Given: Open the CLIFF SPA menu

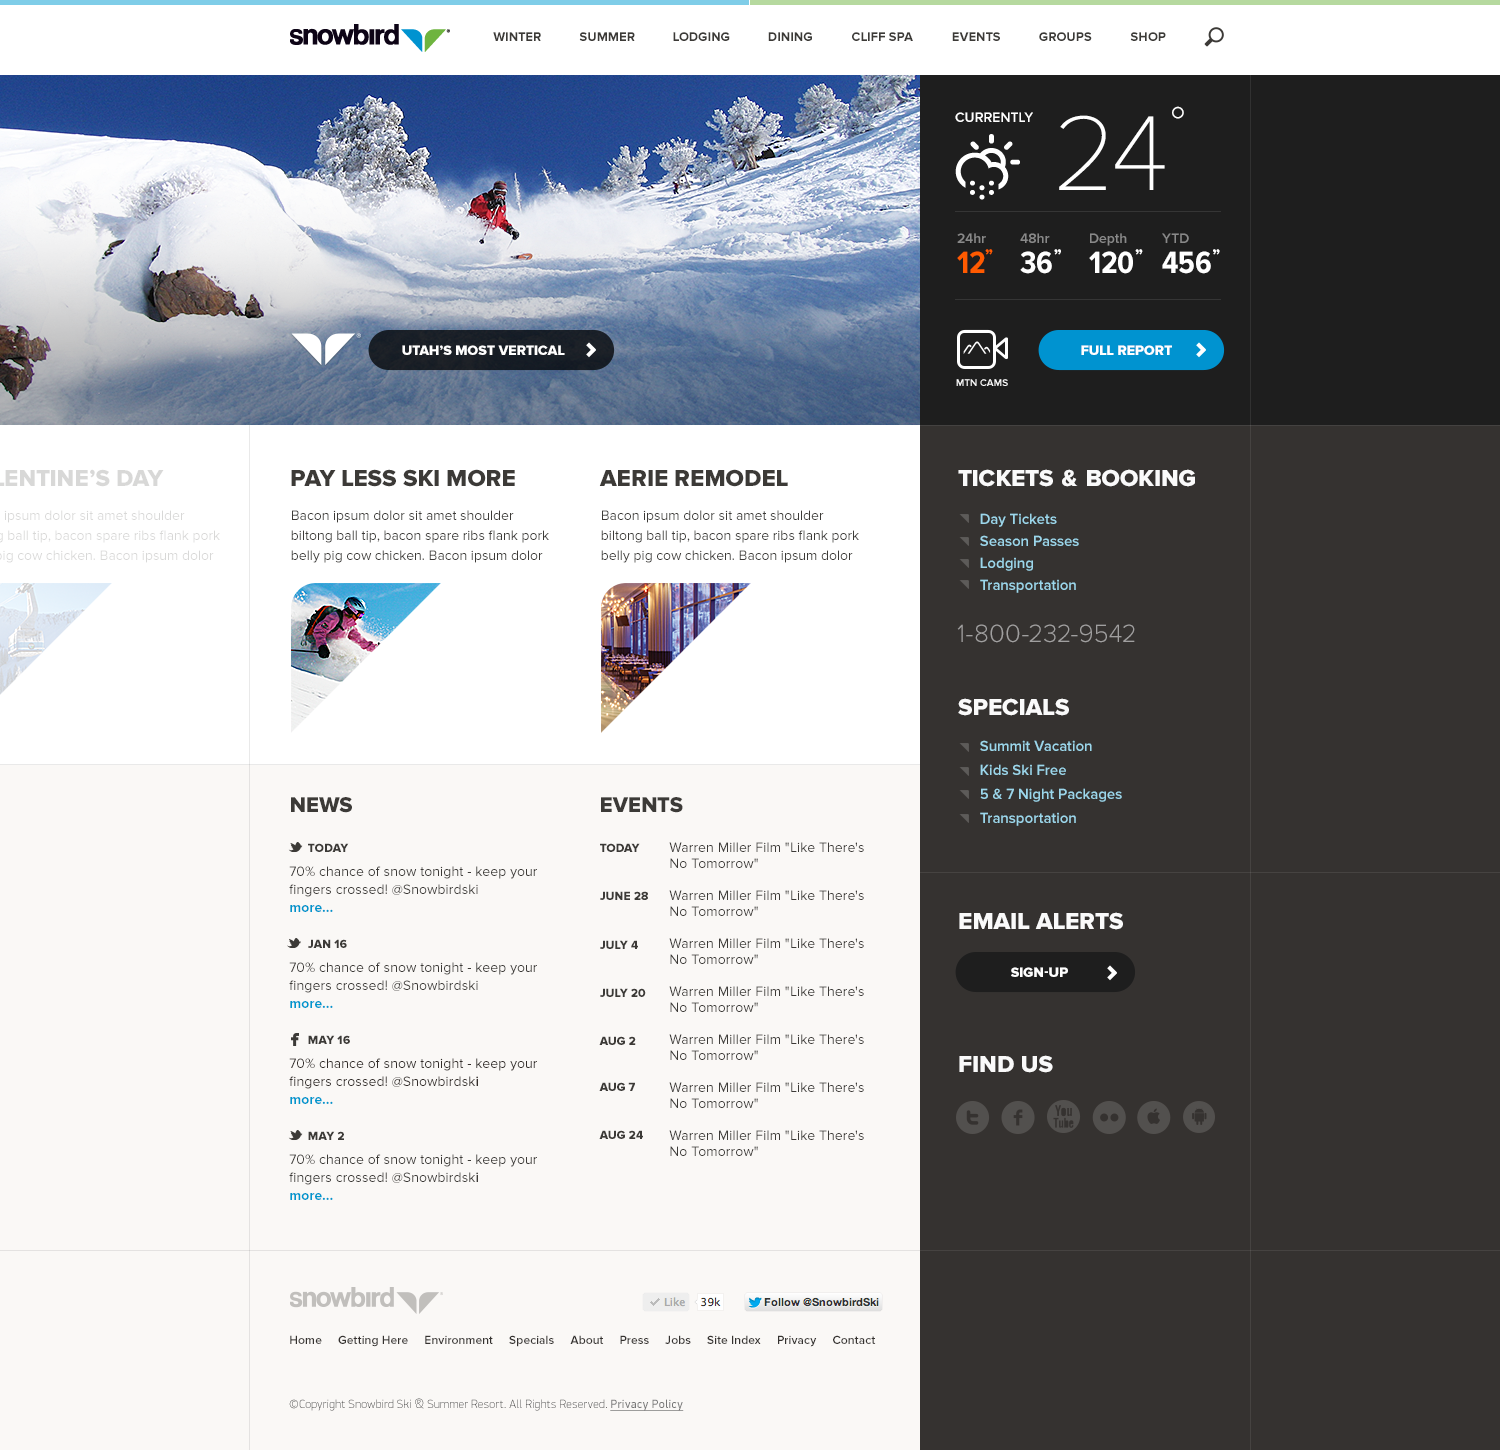Looking at the screenshot, I should (882, 37).
